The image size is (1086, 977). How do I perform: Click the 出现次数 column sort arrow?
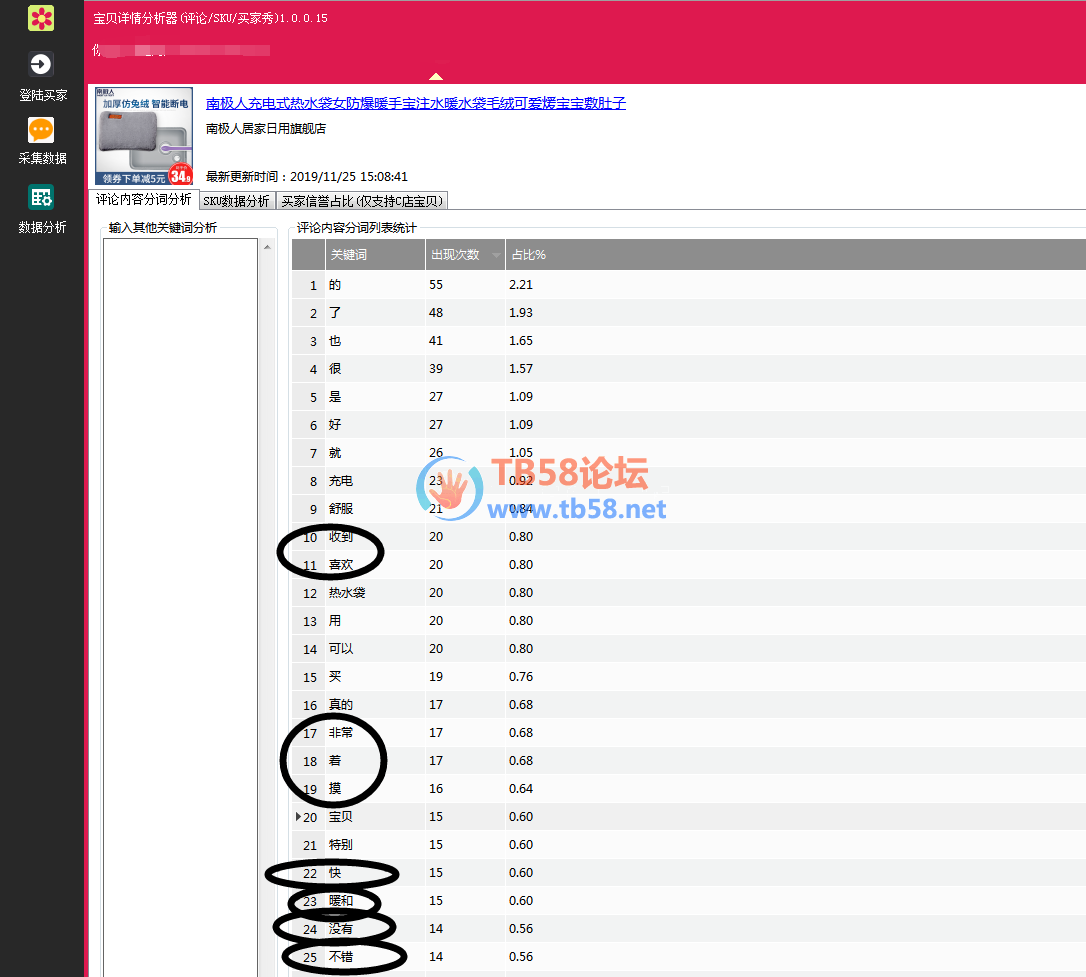pyautogui.click(x=497, y=256)
